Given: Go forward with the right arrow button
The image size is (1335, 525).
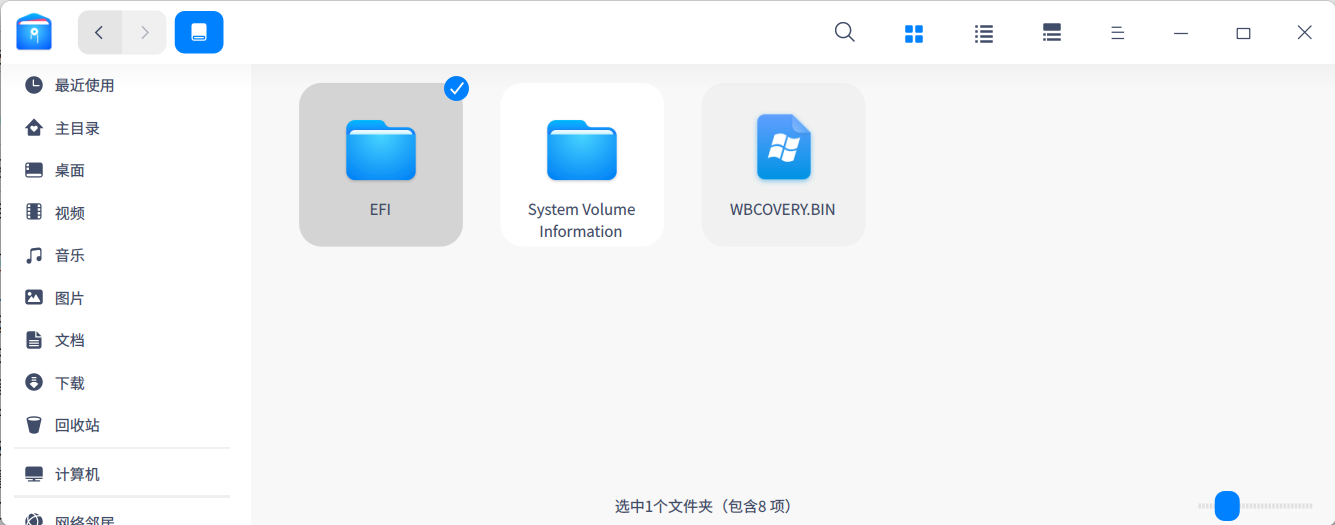Looking at the screenshot, I should [145, 32].
